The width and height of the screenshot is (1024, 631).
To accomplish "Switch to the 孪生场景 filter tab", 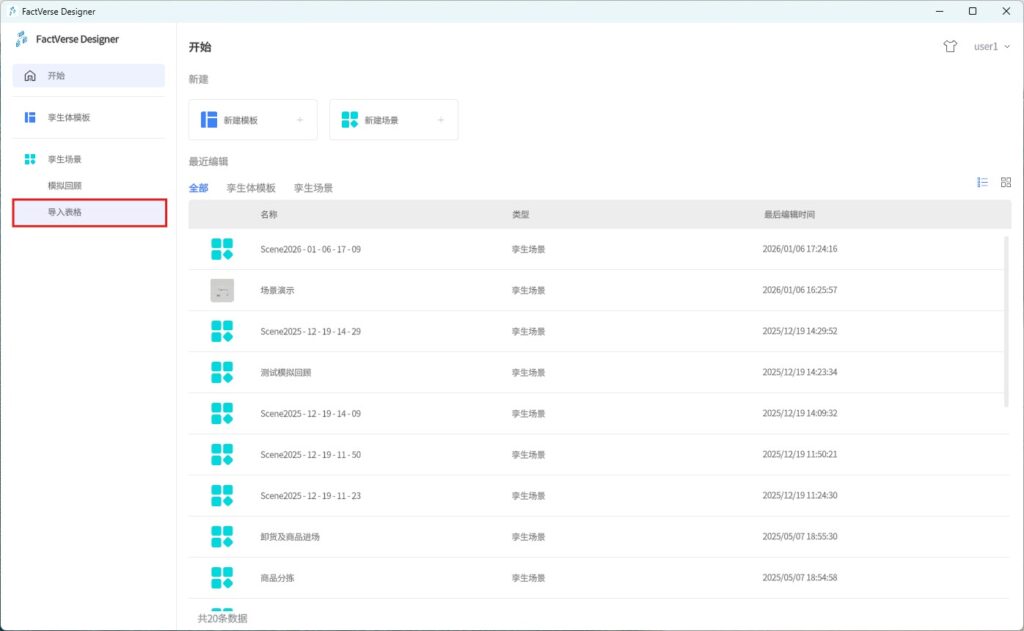I will click(313, 188).
